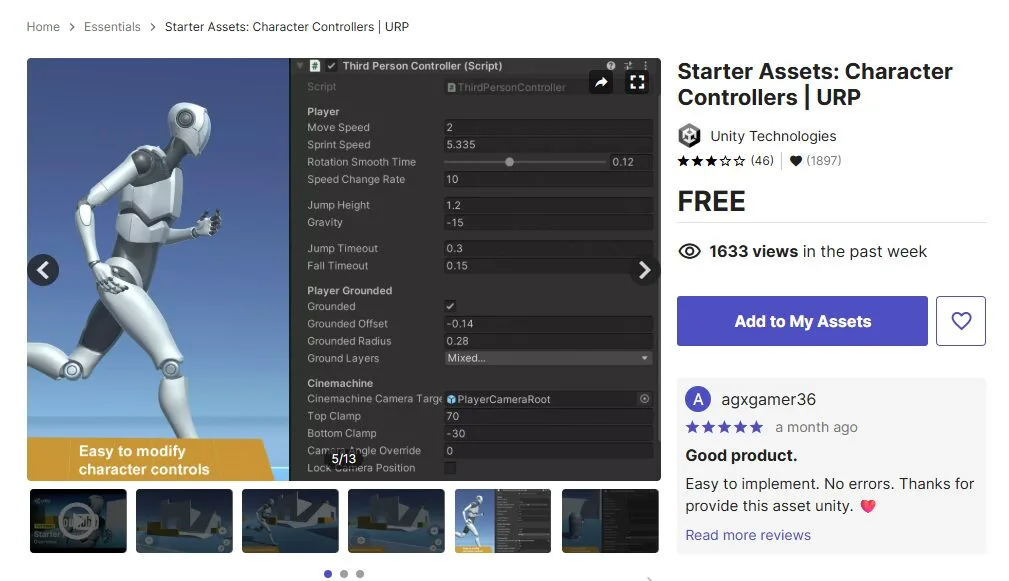Click the heart wishlist button
This screenshot has width=1009, height=581.
click(x=961, y=321)
